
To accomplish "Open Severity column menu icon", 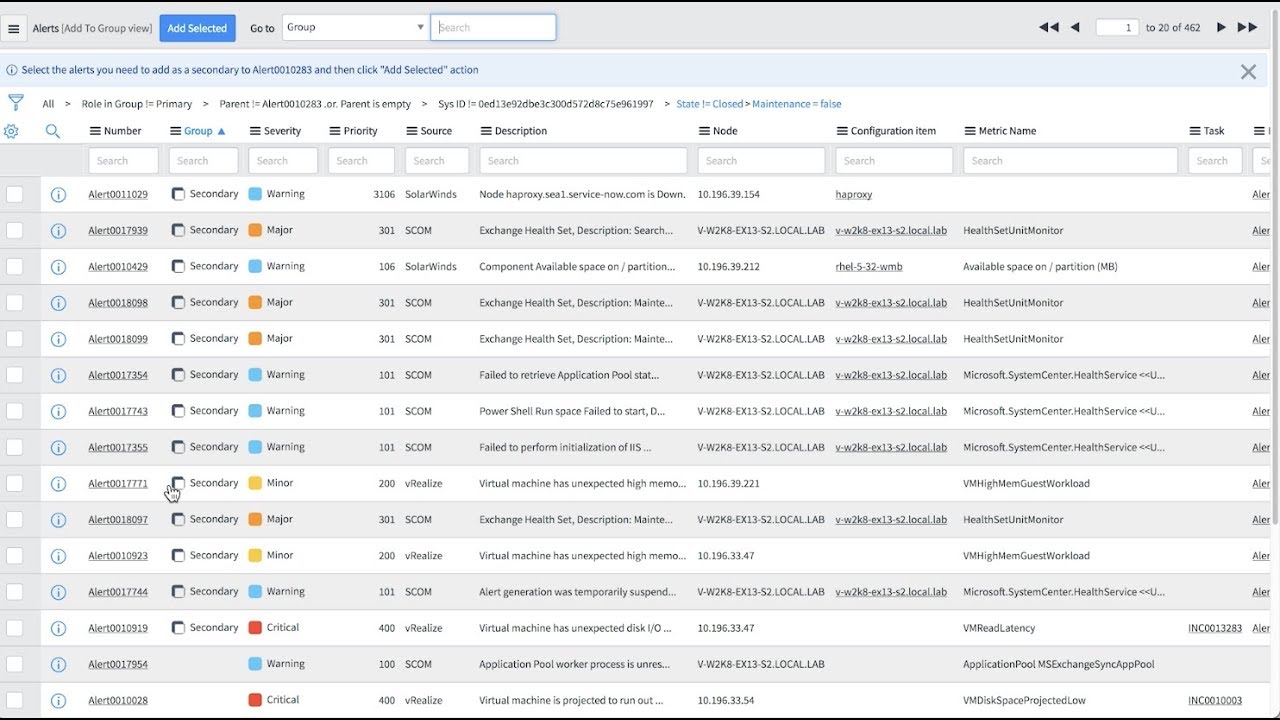I will (x=254, y=131).
